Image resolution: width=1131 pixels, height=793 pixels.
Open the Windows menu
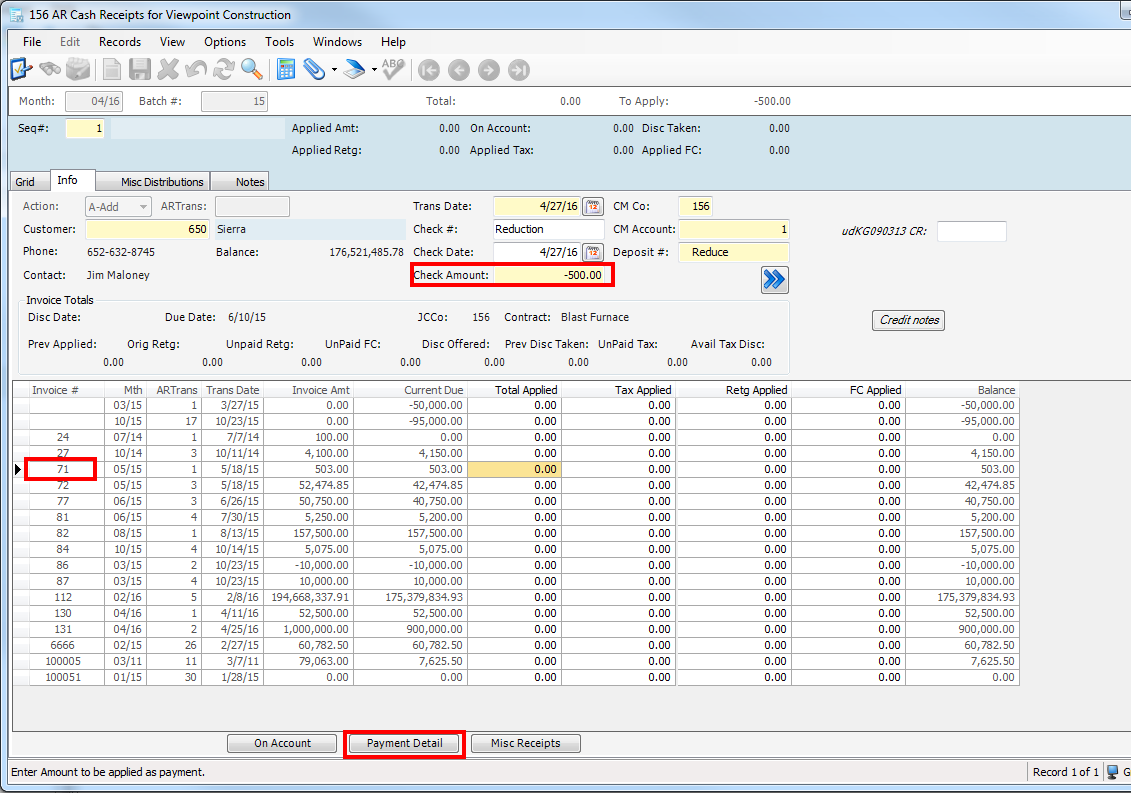pos(338,42)
